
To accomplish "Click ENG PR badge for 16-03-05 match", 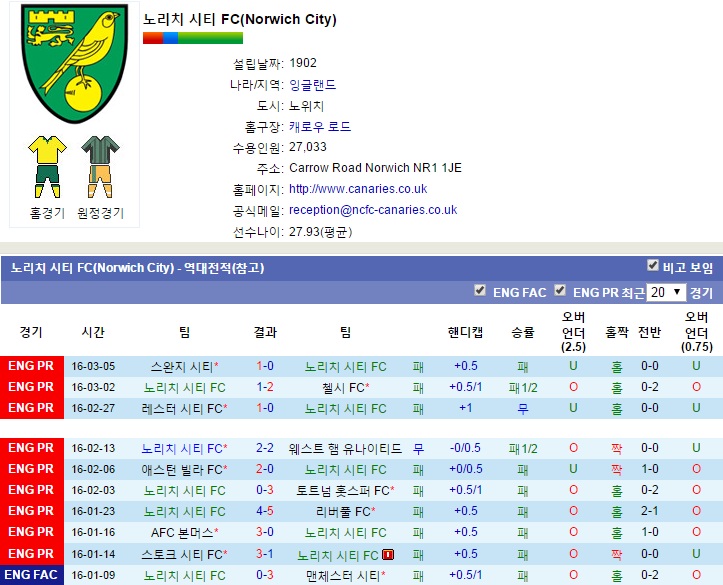I will (31, 366).
